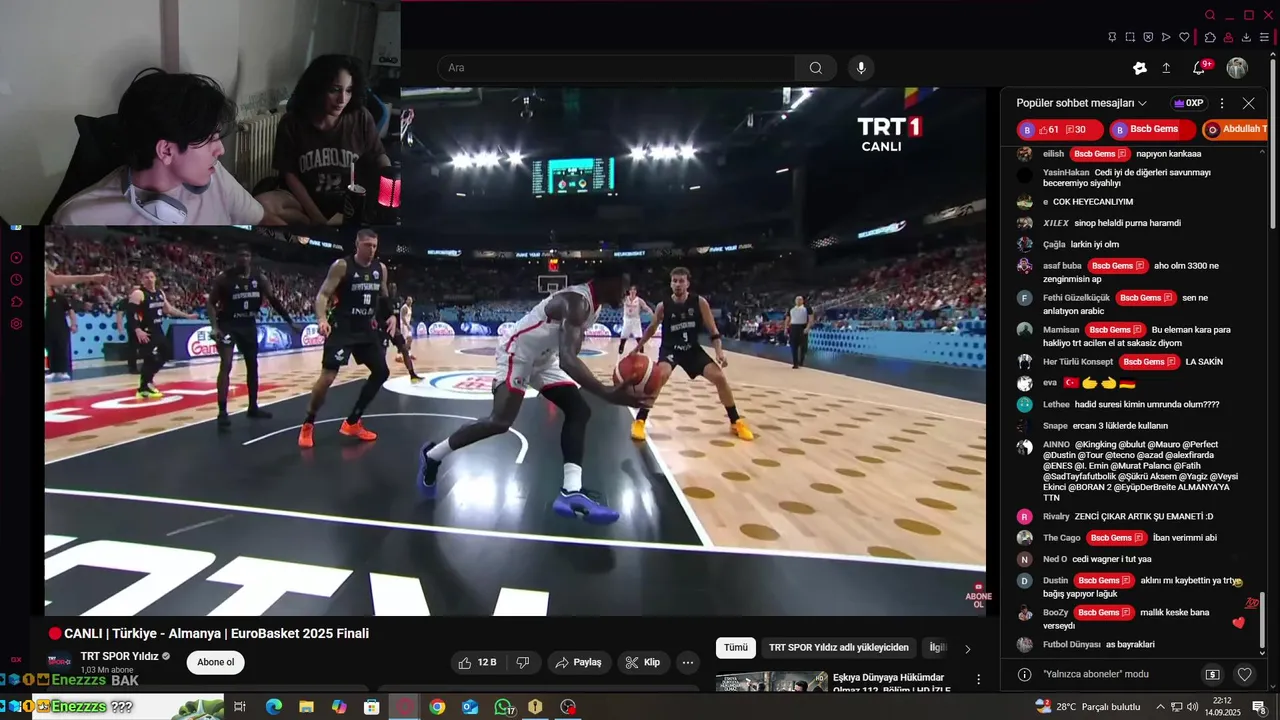The height and width of the screenshot is (720, 1280).
Task: Click the Klip scissors button
Action: click(643, 662)
